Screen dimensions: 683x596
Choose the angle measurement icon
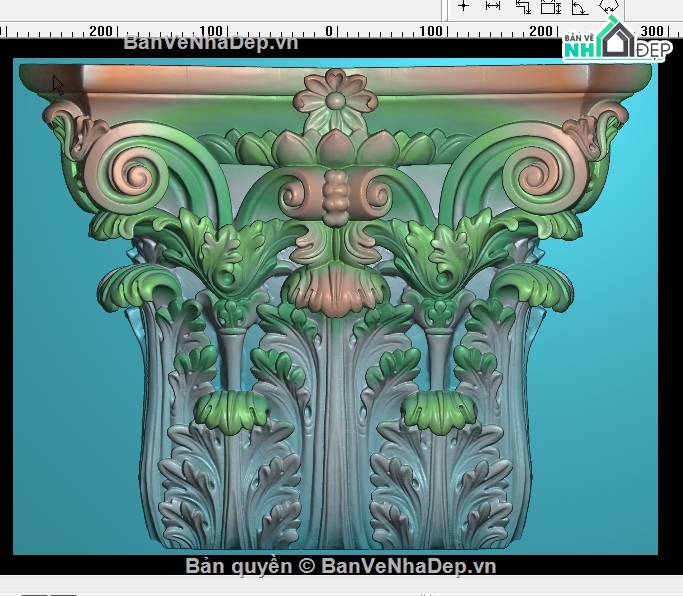[x=579, y=7]
